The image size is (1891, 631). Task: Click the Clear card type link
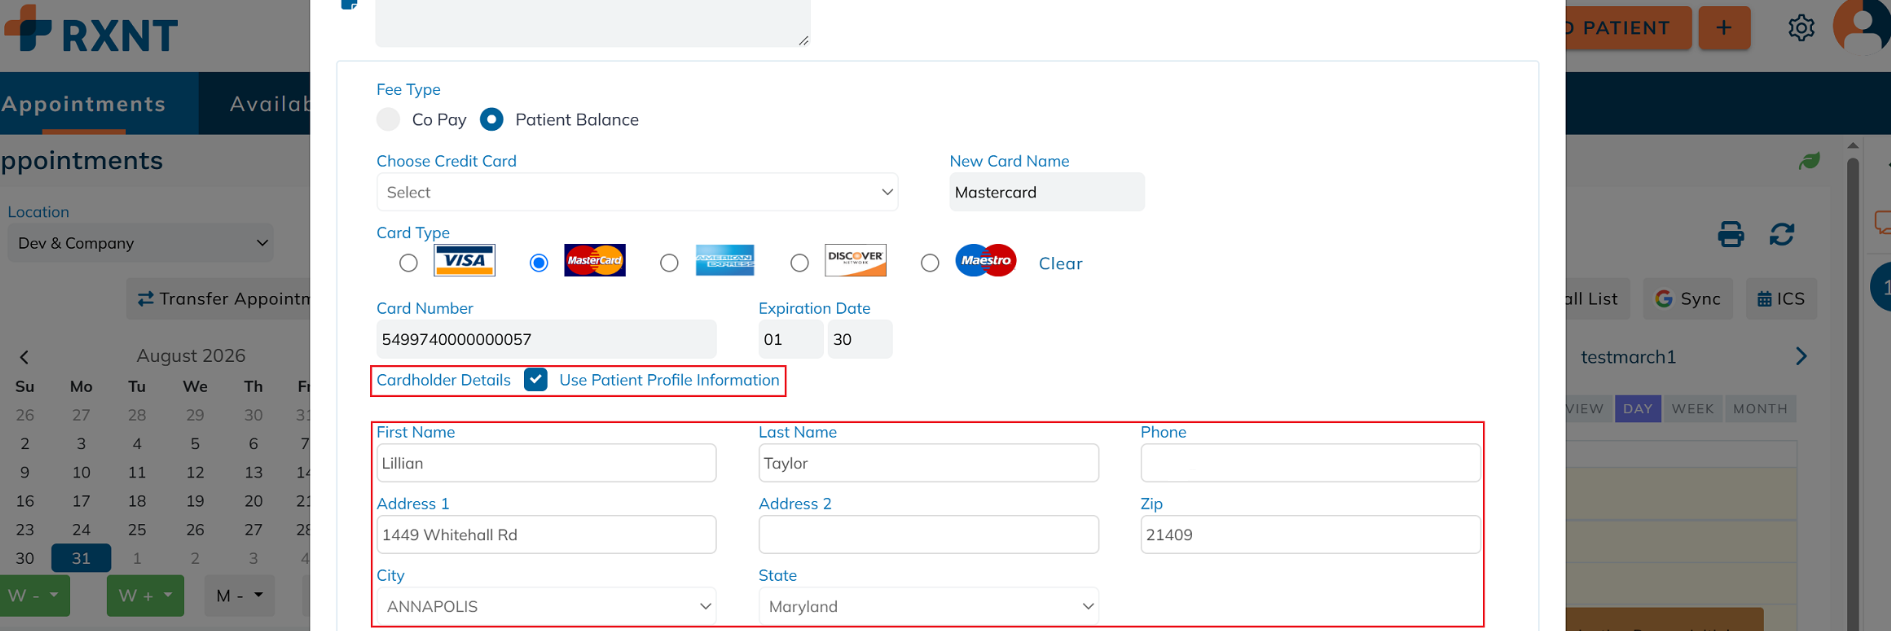[x=1060, y=263]
